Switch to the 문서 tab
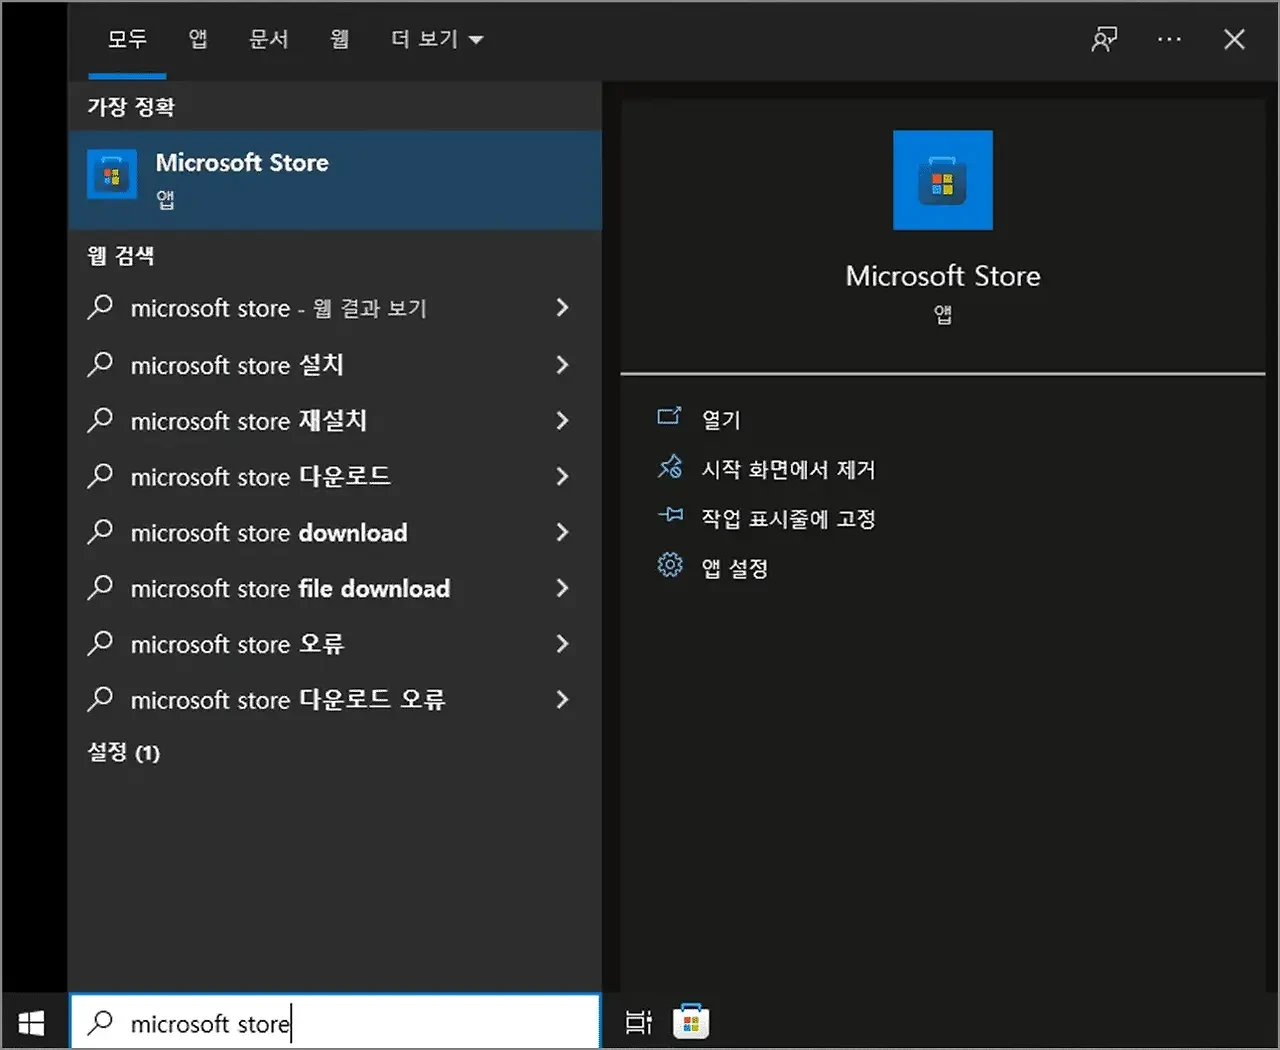Viewport: 1280px width, 1050px height. coord(268,39)
